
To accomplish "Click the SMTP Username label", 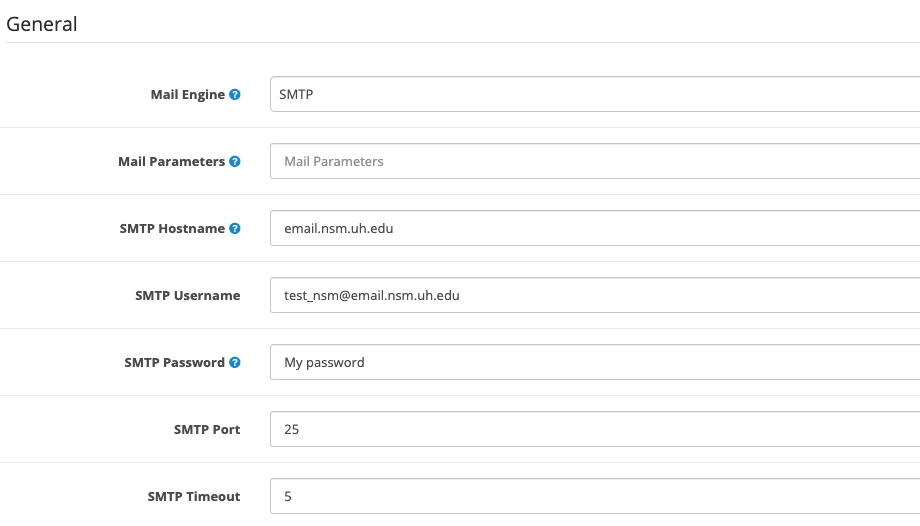I will (188, 295).
